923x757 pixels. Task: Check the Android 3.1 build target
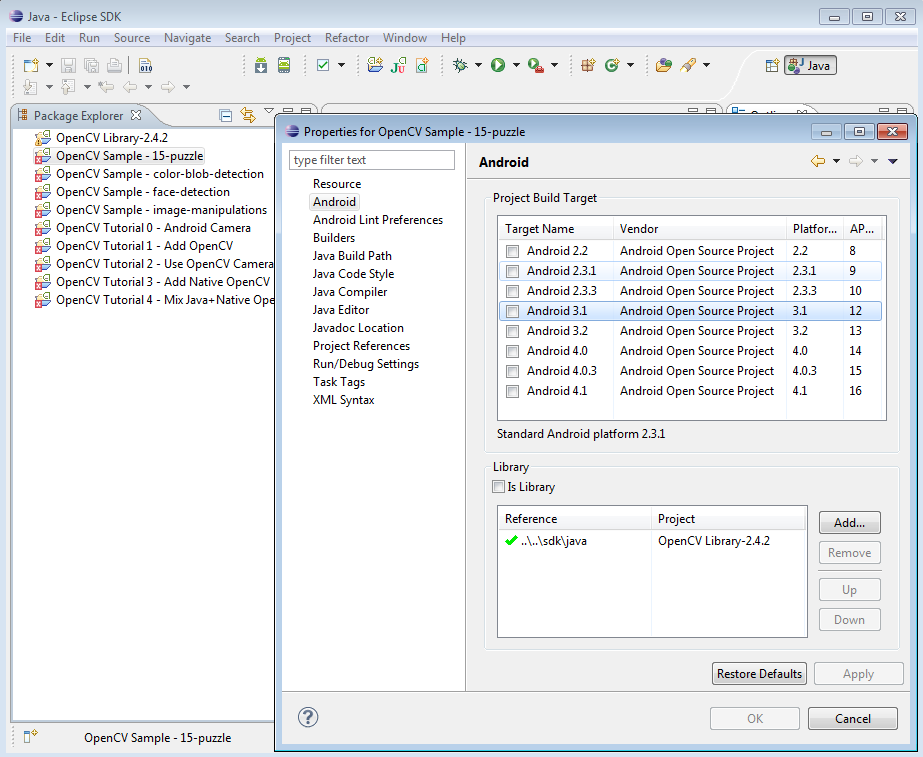click(512, 311)
